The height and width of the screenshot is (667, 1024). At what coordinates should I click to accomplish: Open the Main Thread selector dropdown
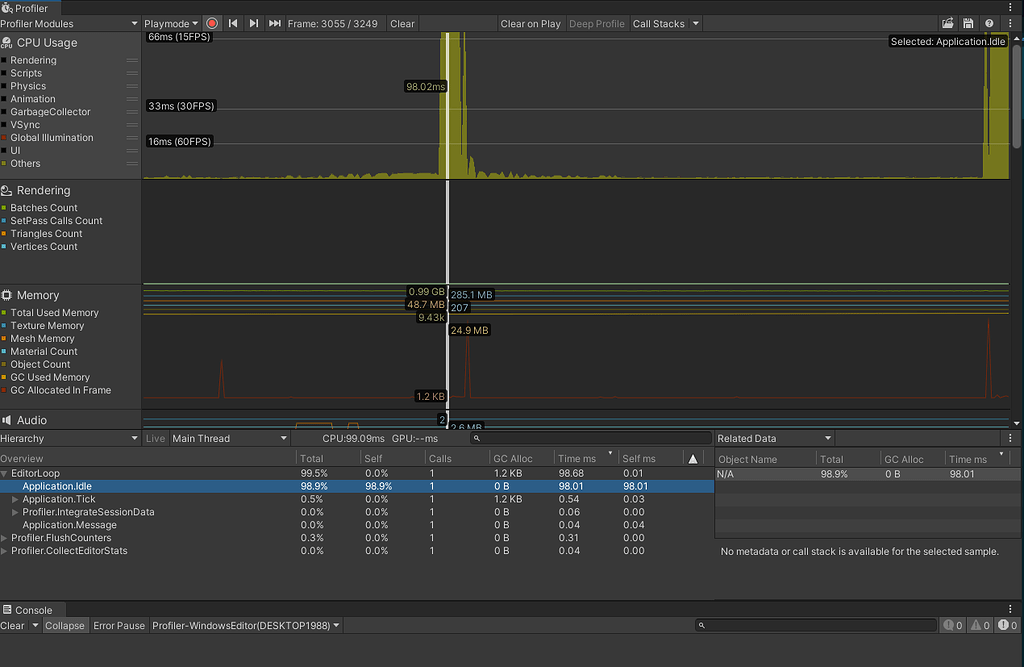coord(230,438)
